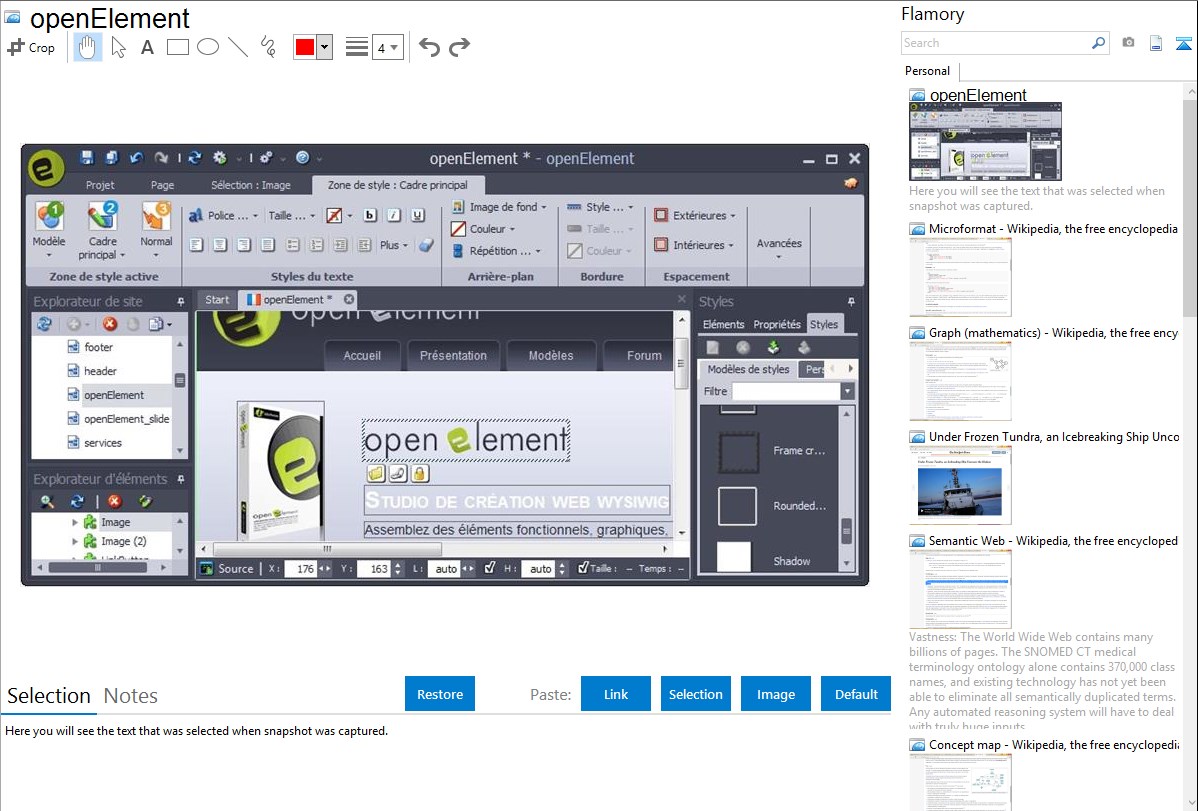This screenshot has width=1198, height=811.
Task: Select the text annotation tool A
Action: pyautogui.click(x=147, y=47)
